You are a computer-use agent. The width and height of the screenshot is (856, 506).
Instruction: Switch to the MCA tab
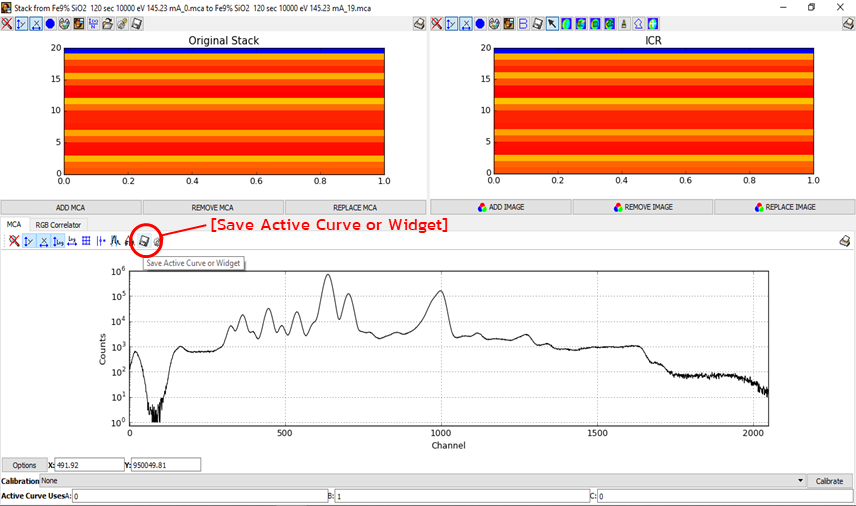click(14, 224)
